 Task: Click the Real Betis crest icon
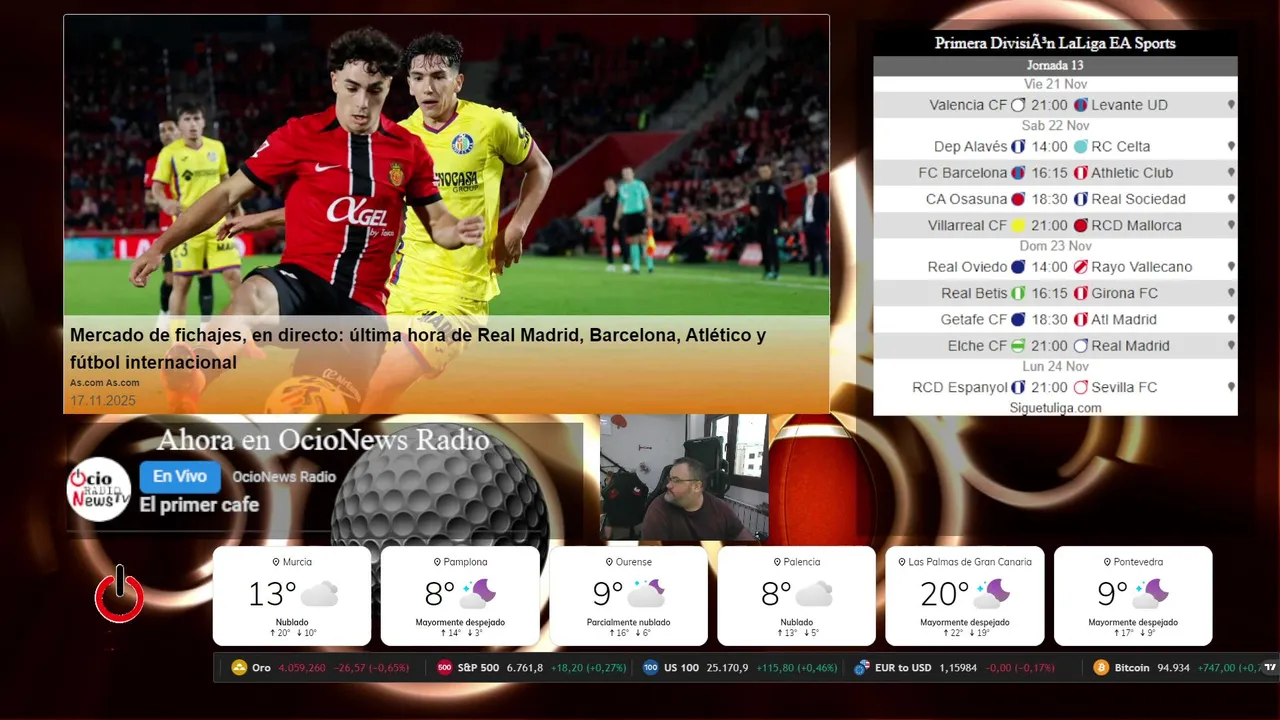pyautogui.click(x=1018, y=294)
